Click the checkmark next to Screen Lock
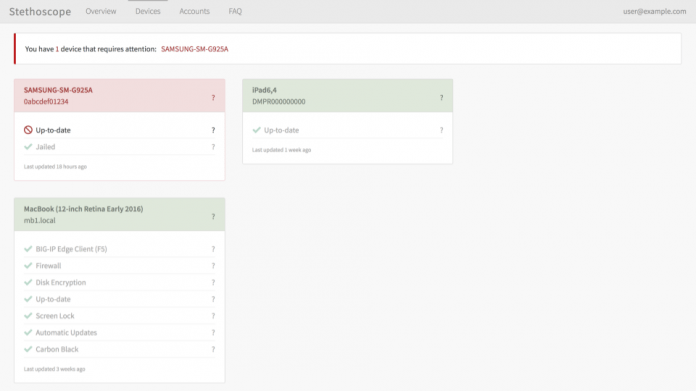The width and height of the screenshot is (696, 391). (28, 316)
